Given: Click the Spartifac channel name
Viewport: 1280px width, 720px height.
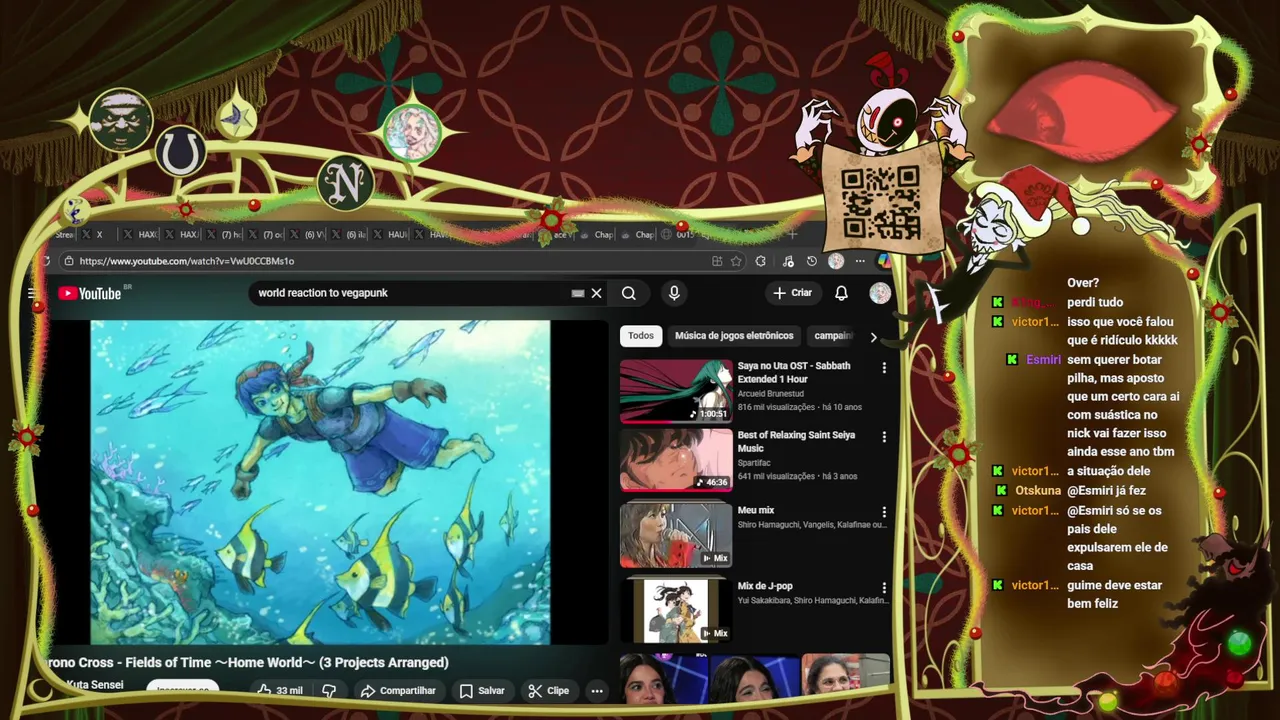Looking at the screenshot, I should [756, 464].
